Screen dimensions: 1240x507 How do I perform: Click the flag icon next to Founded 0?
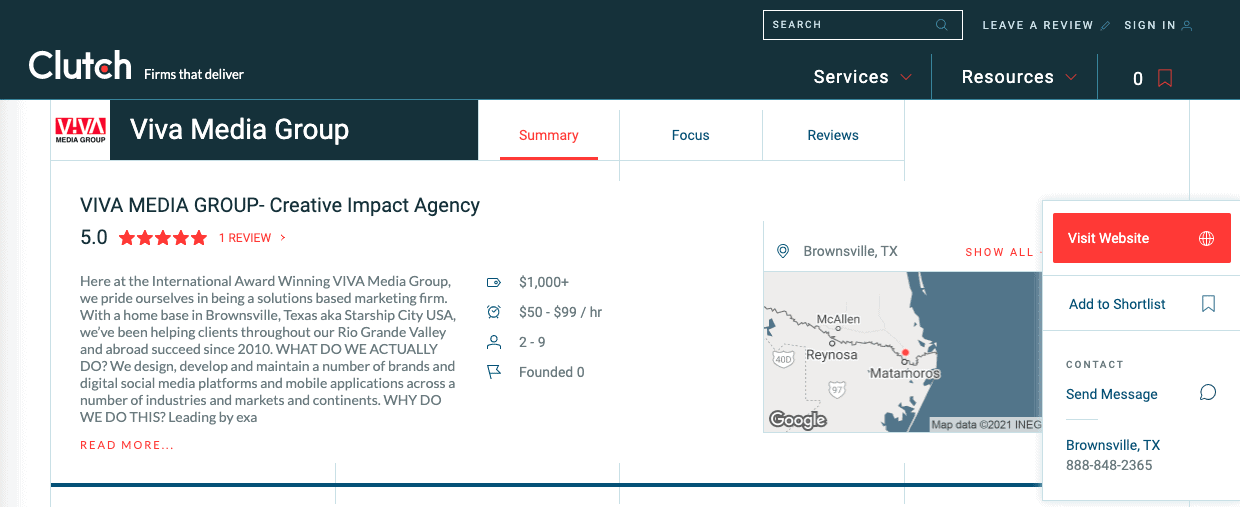point(493,372)
